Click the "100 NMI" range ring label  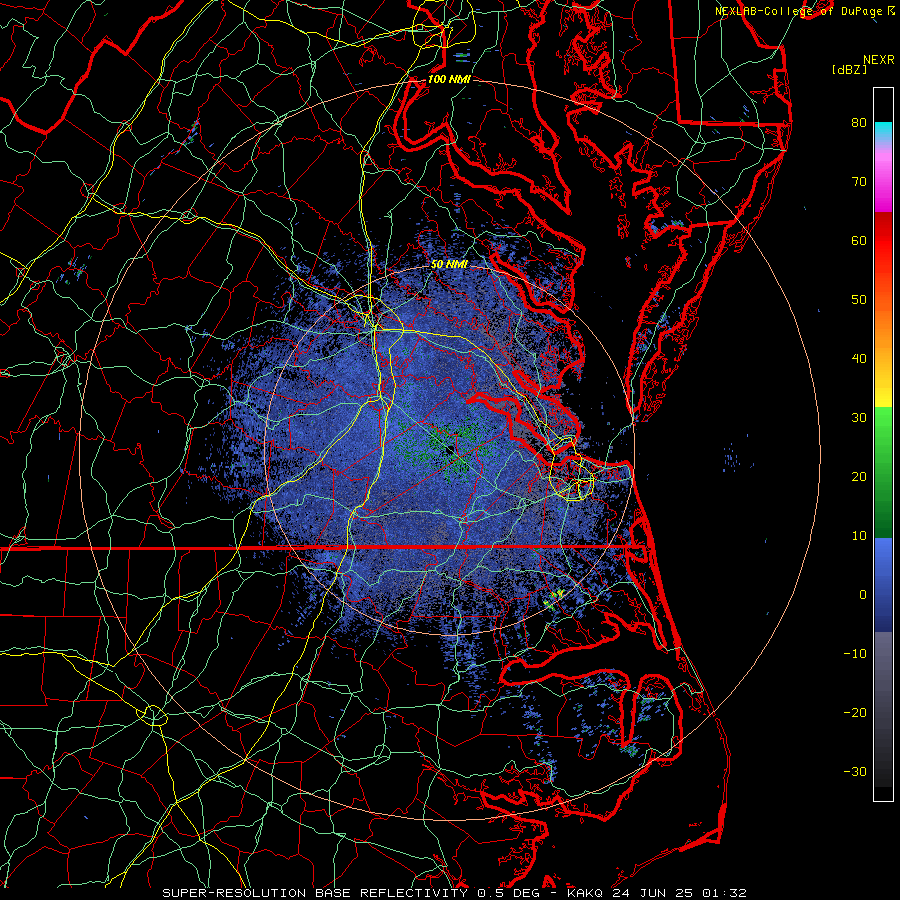coord(449,79)
